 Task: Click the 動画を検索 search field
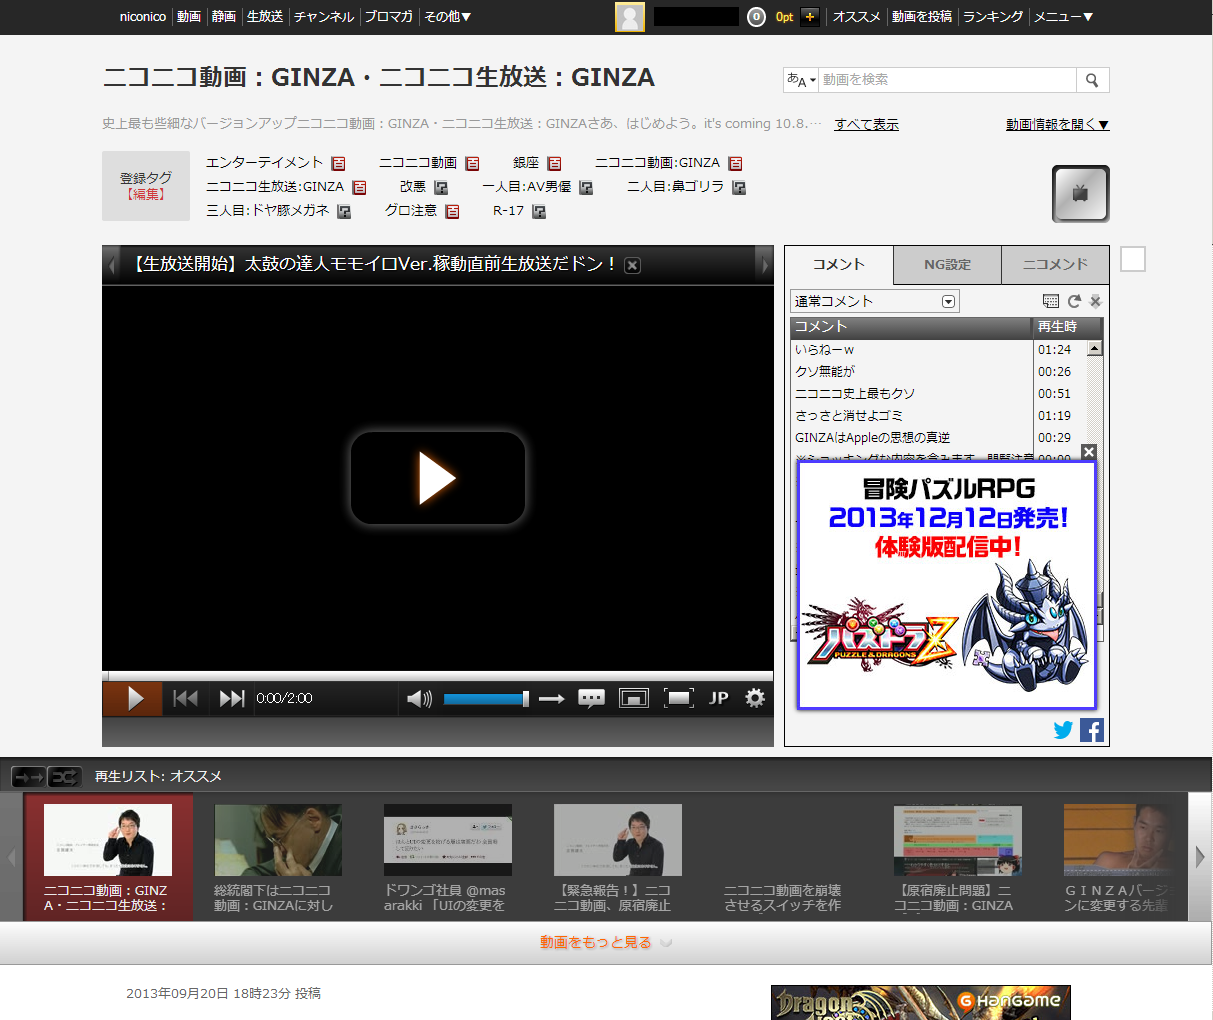click(947, 80)
